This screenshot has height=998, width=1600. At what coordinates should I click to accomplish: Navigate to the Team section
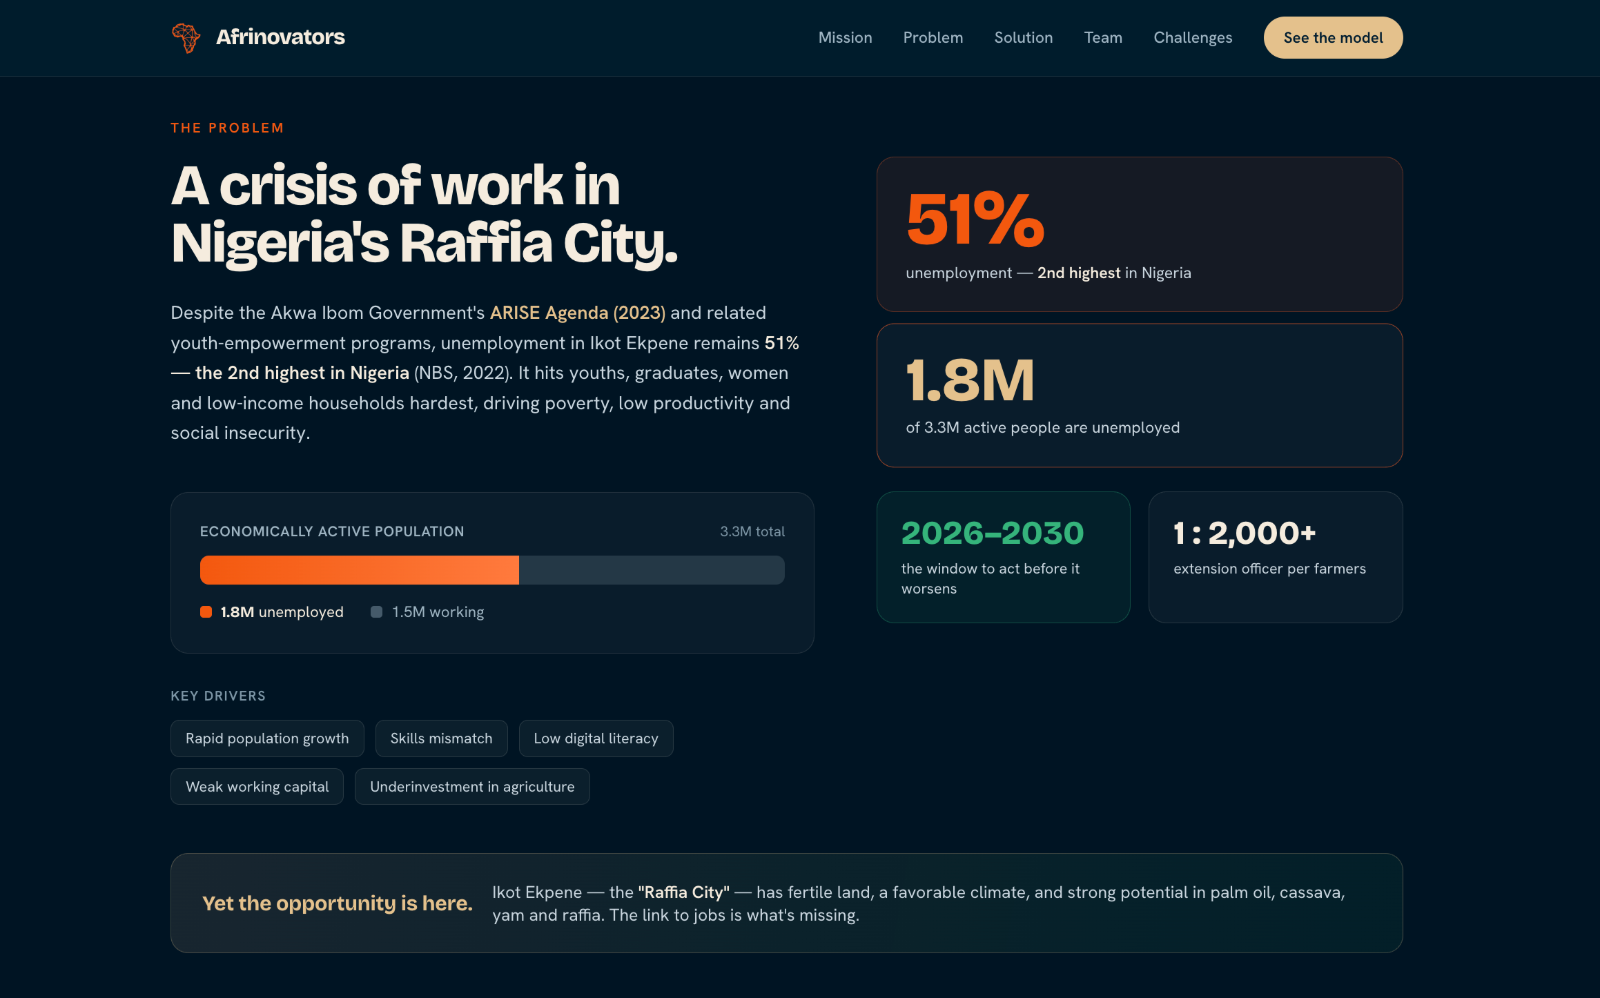tap(1103, 38)
